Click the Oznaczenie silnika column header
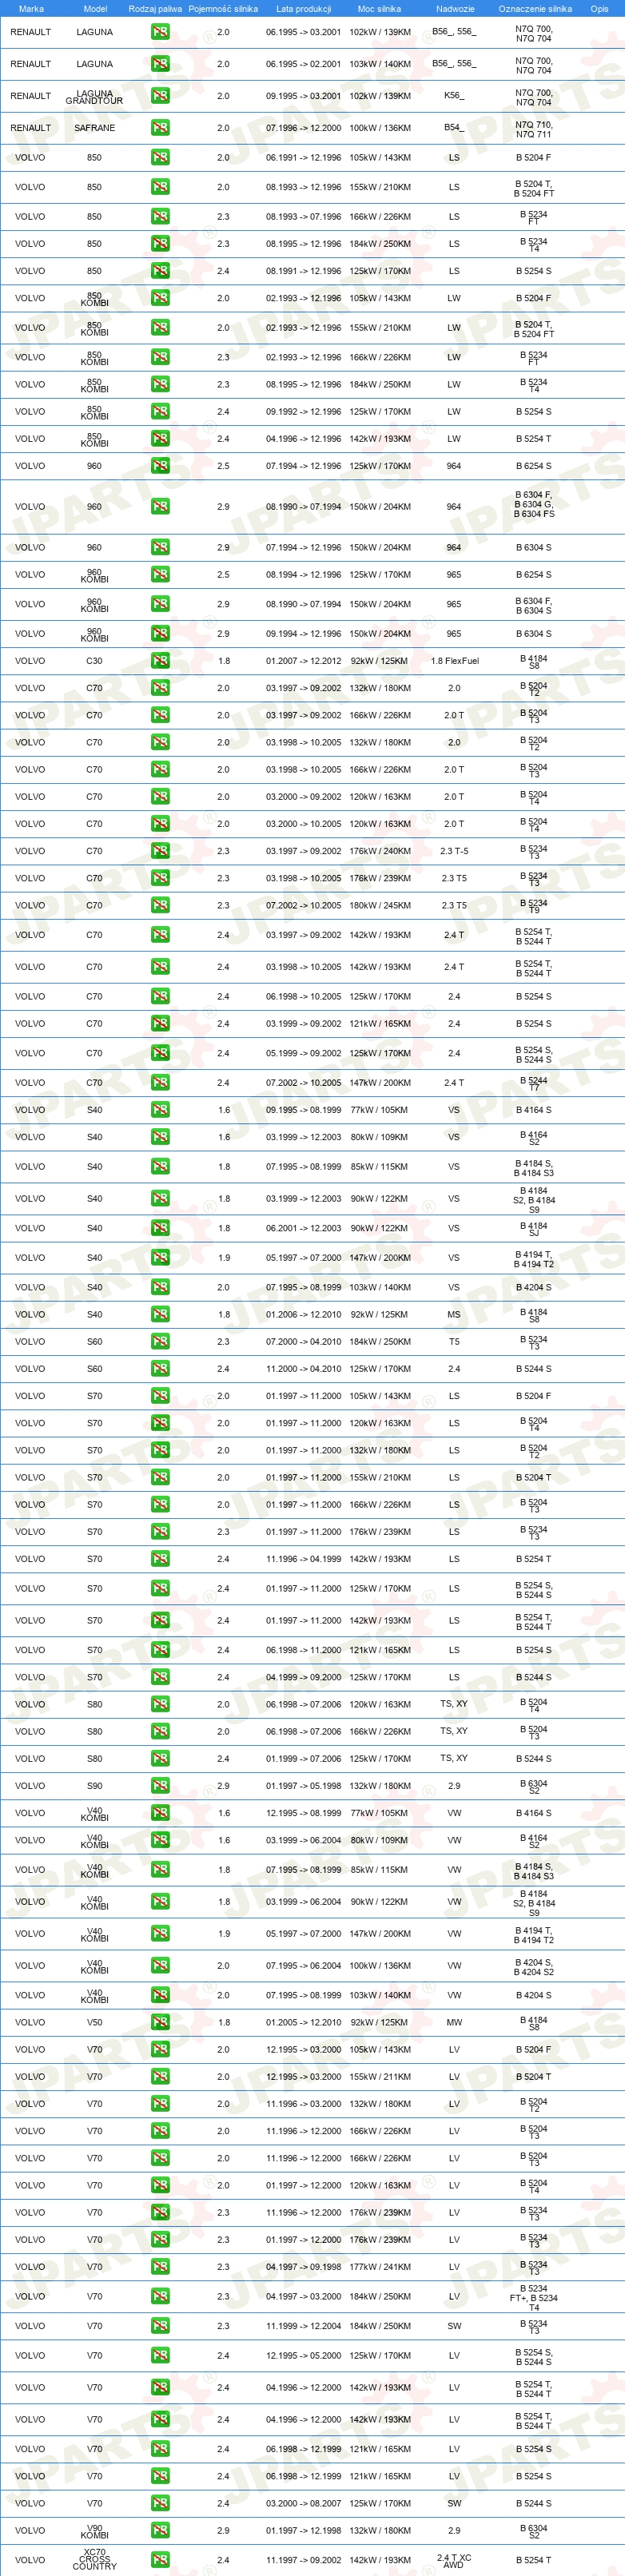Image resolution: width=625 pixels, height=2576 pixels. 535,9
